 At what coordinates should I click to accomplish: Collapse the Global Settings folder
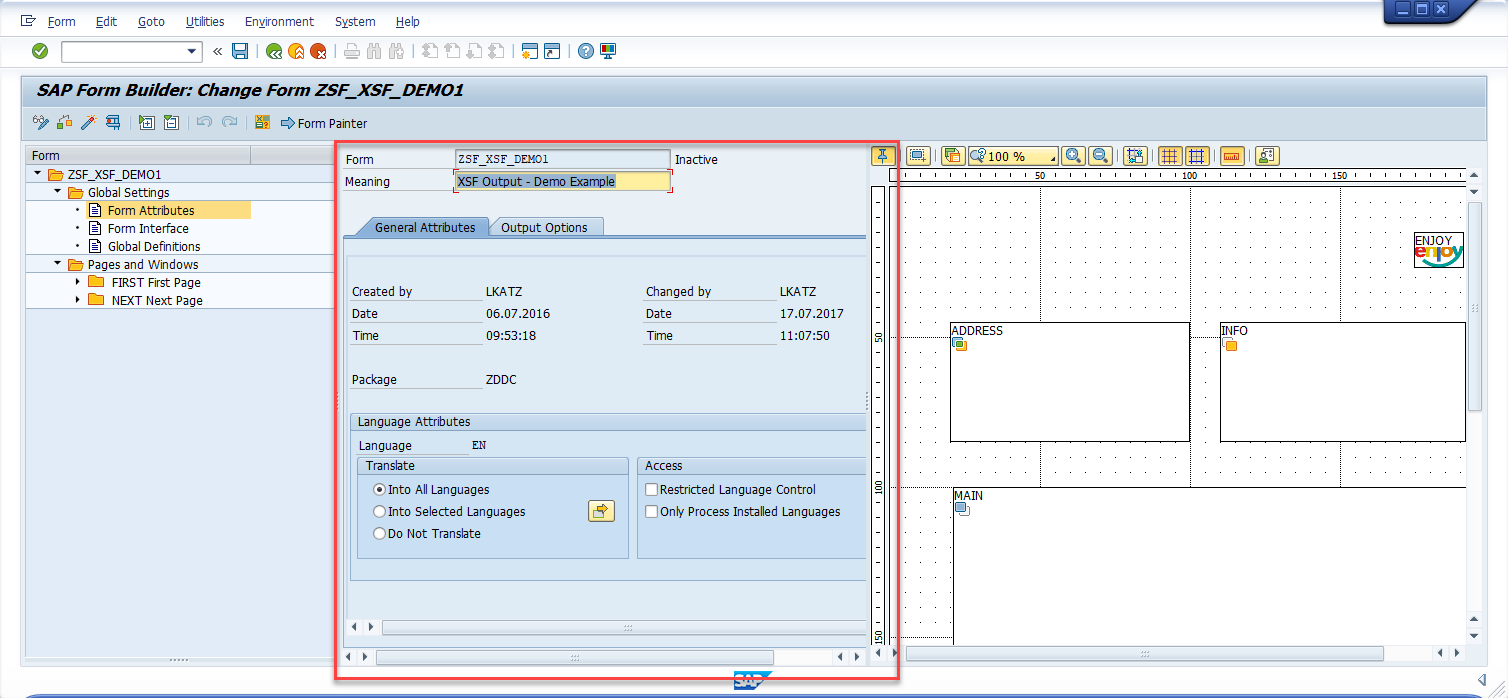click(57, 192)
